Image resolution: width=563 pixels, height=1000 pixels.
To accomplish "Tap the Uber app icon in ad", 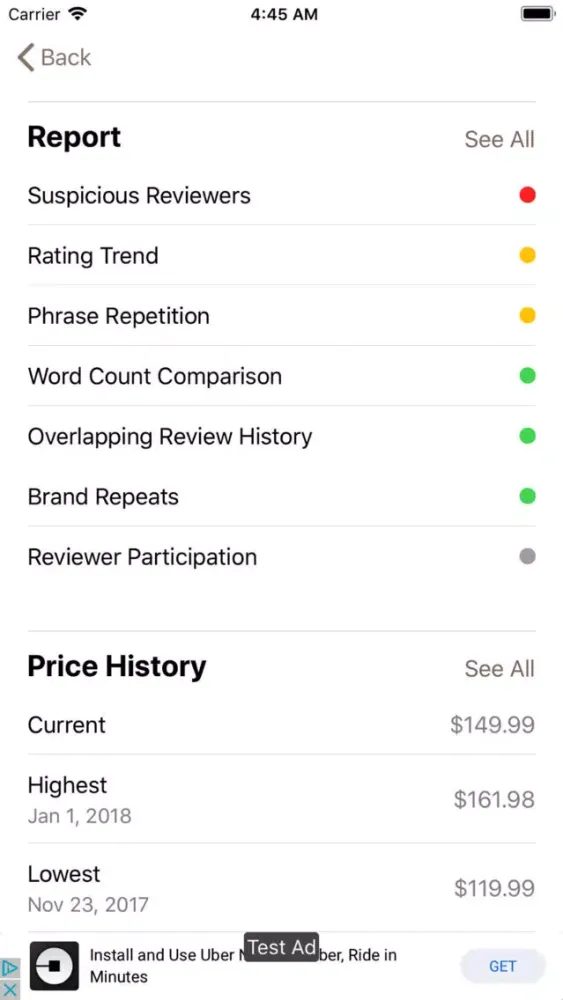I will point(55,966).
